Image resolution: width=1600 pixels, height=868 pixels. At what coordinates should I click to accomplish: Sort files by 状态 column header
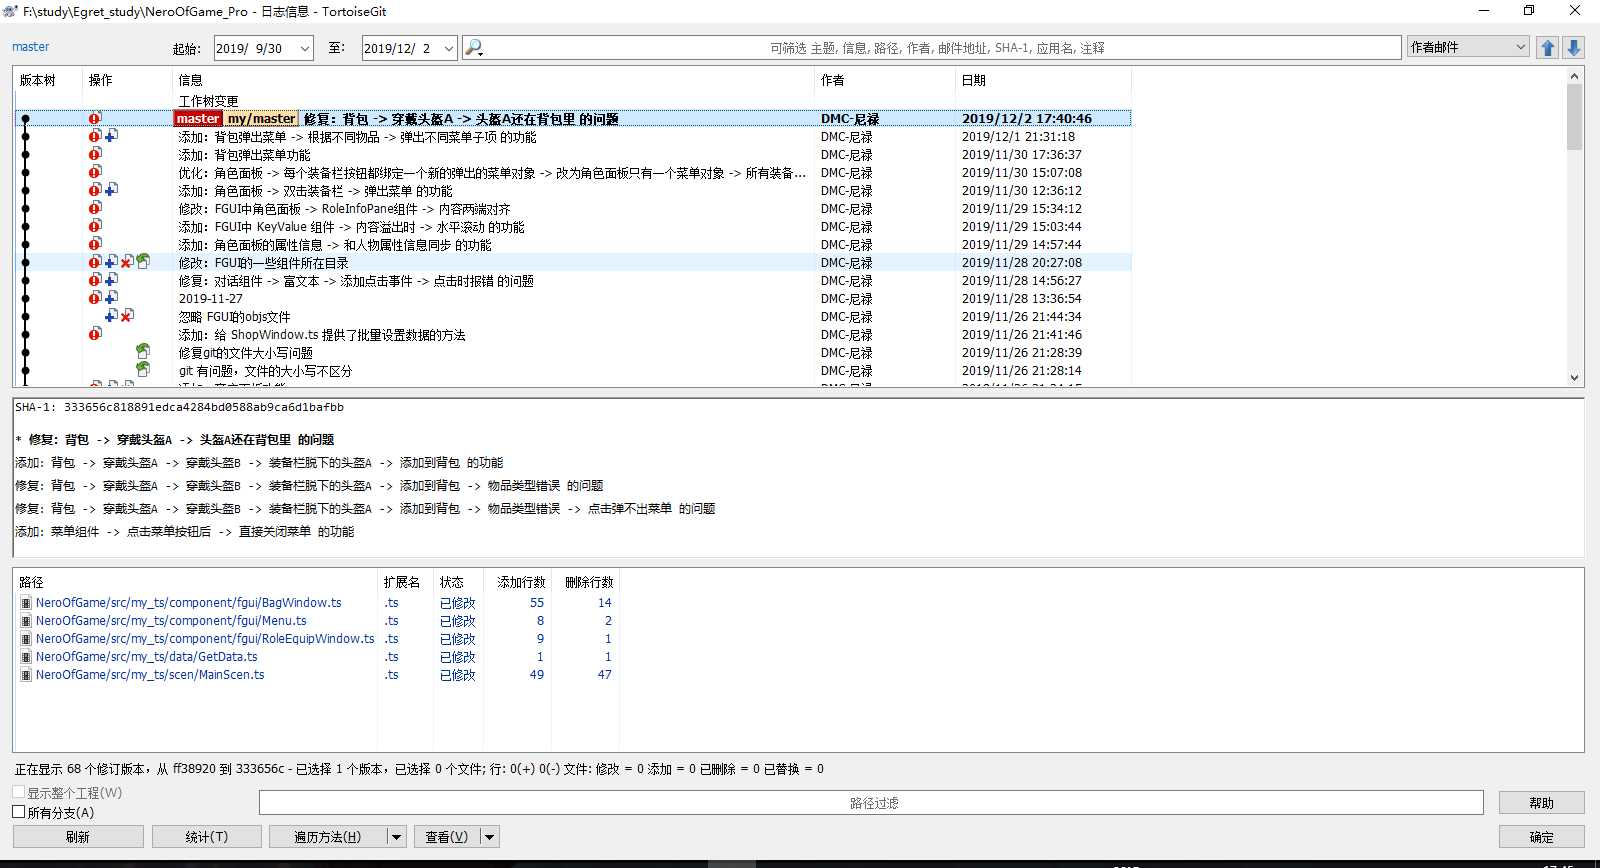coord(452,582)
